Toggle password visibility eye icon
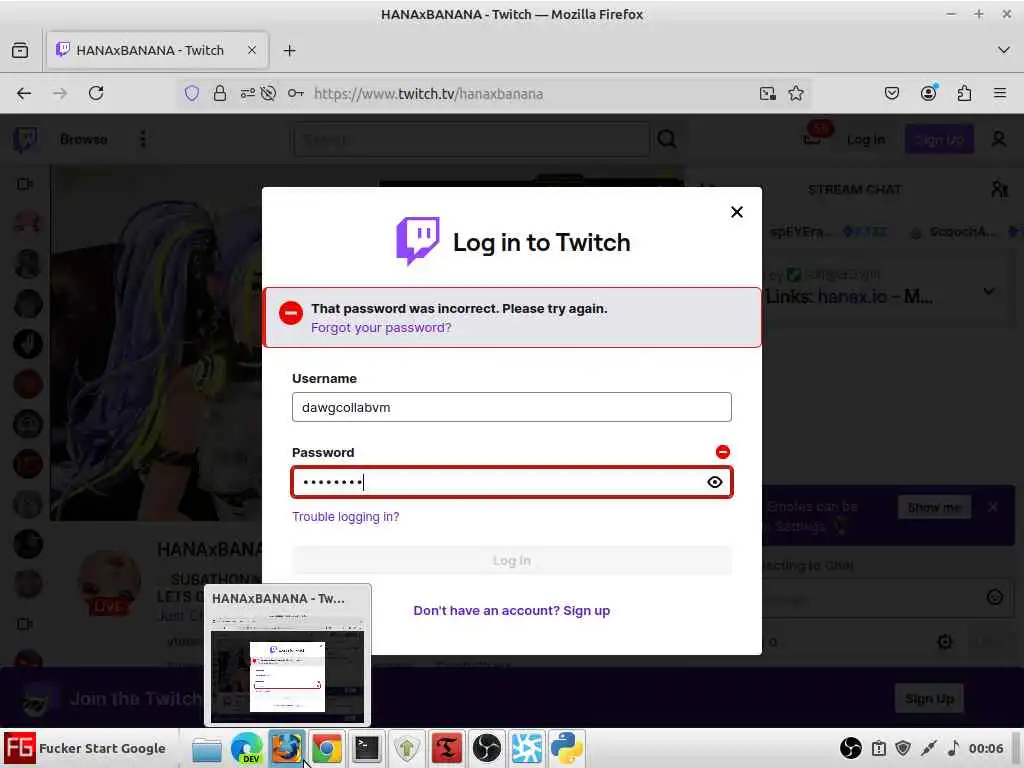Image resolution: width=1024 pixels, height=768 pixels. (714, 482)
